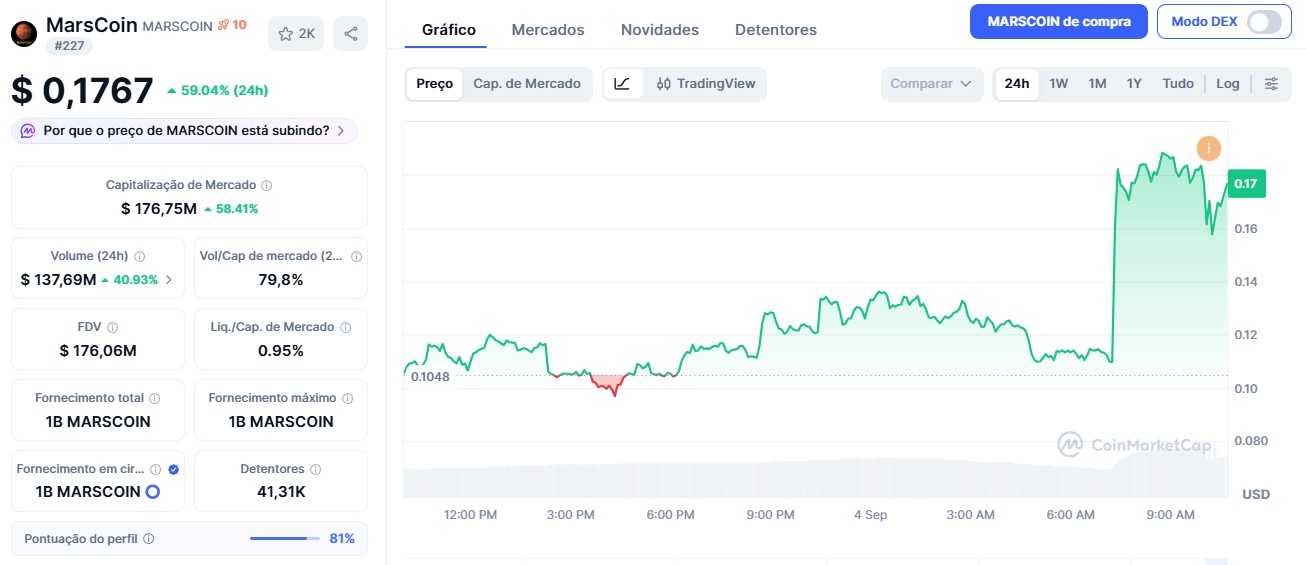Expand Volume (24h) details arrow
The height and width of the screenshot is (565, 1307).
click(x=168, y=280)
